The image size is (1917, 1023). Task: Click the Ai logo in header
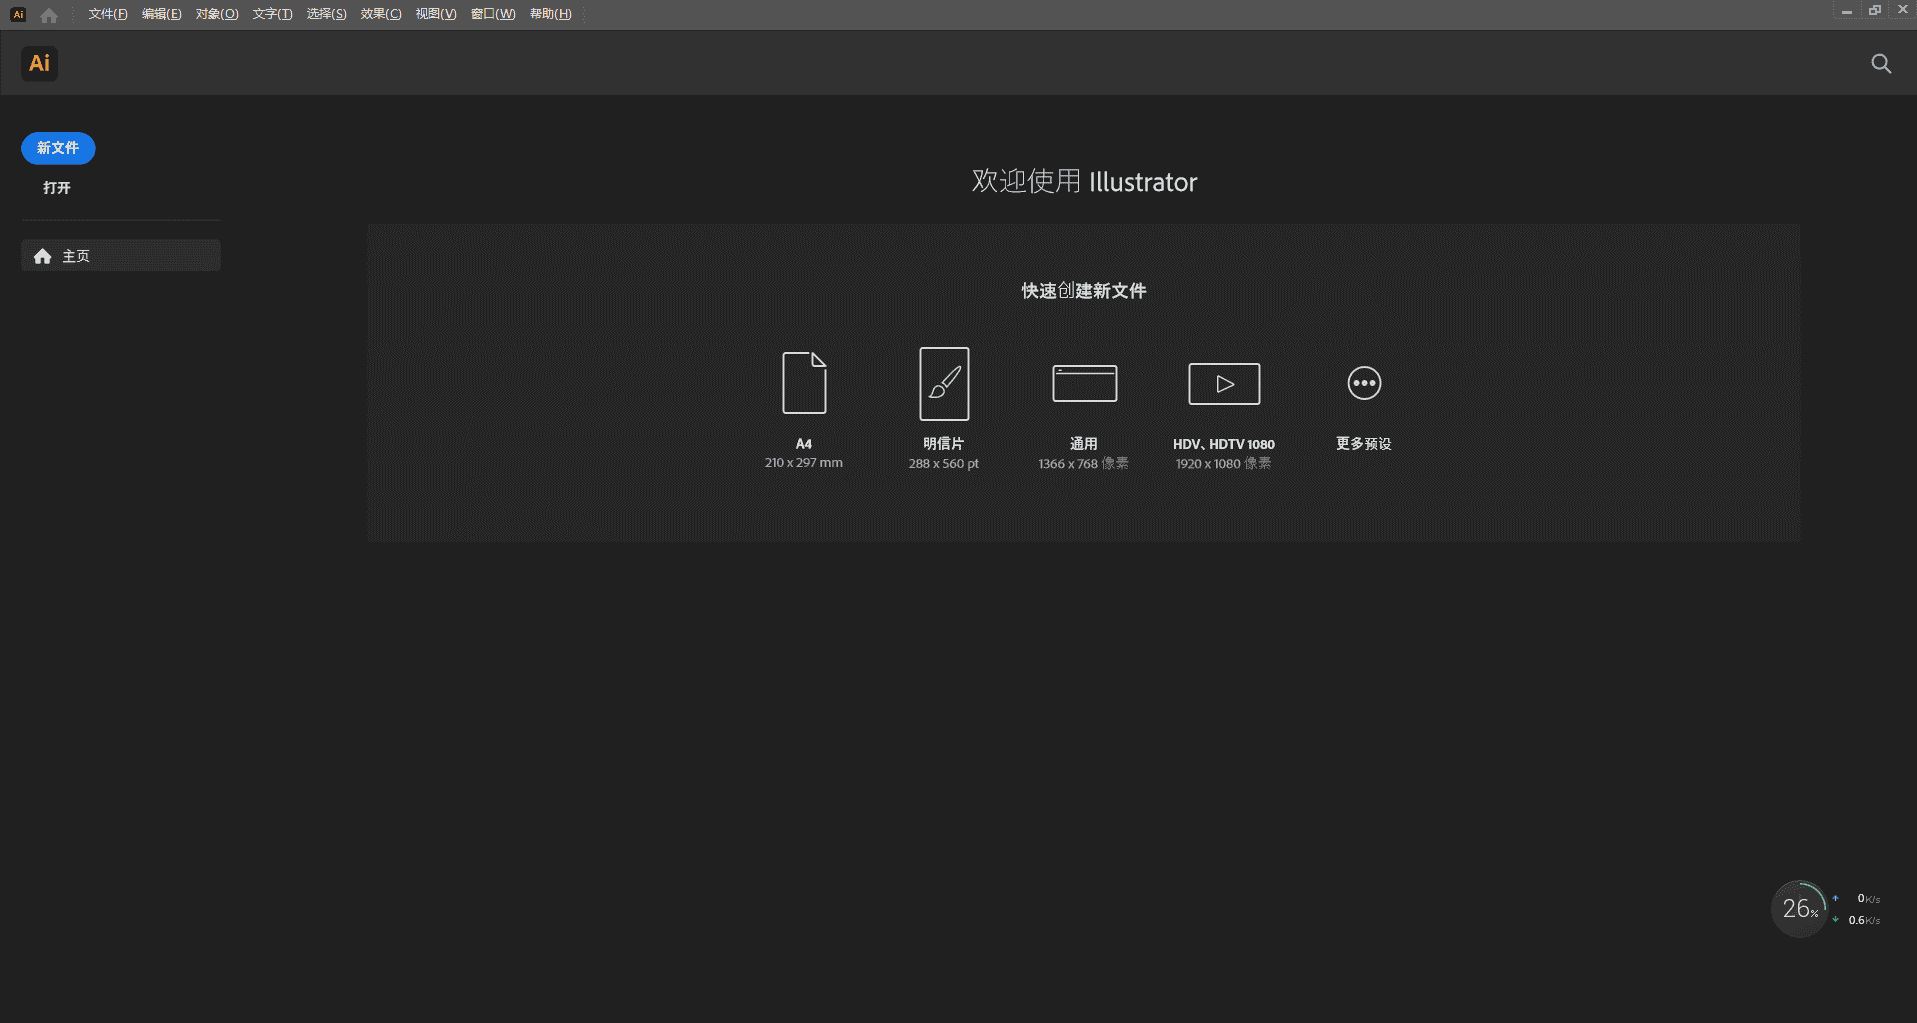[x=39, y=63]
